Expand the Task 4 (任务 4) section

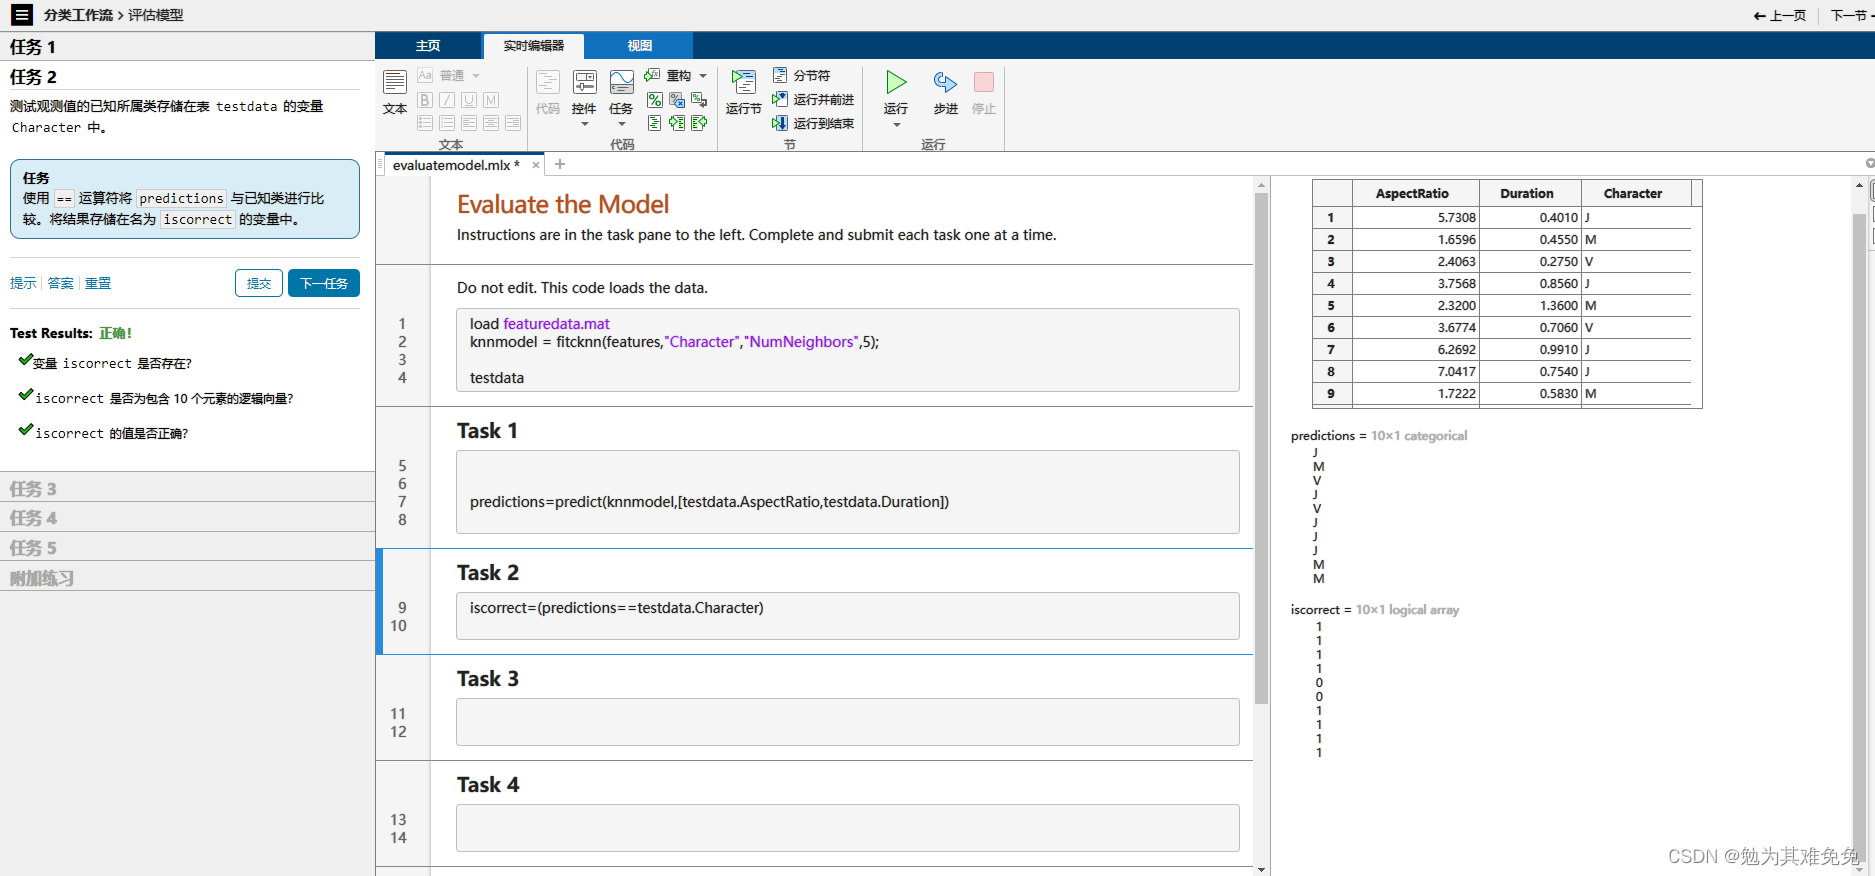click(x=187, y=517)
